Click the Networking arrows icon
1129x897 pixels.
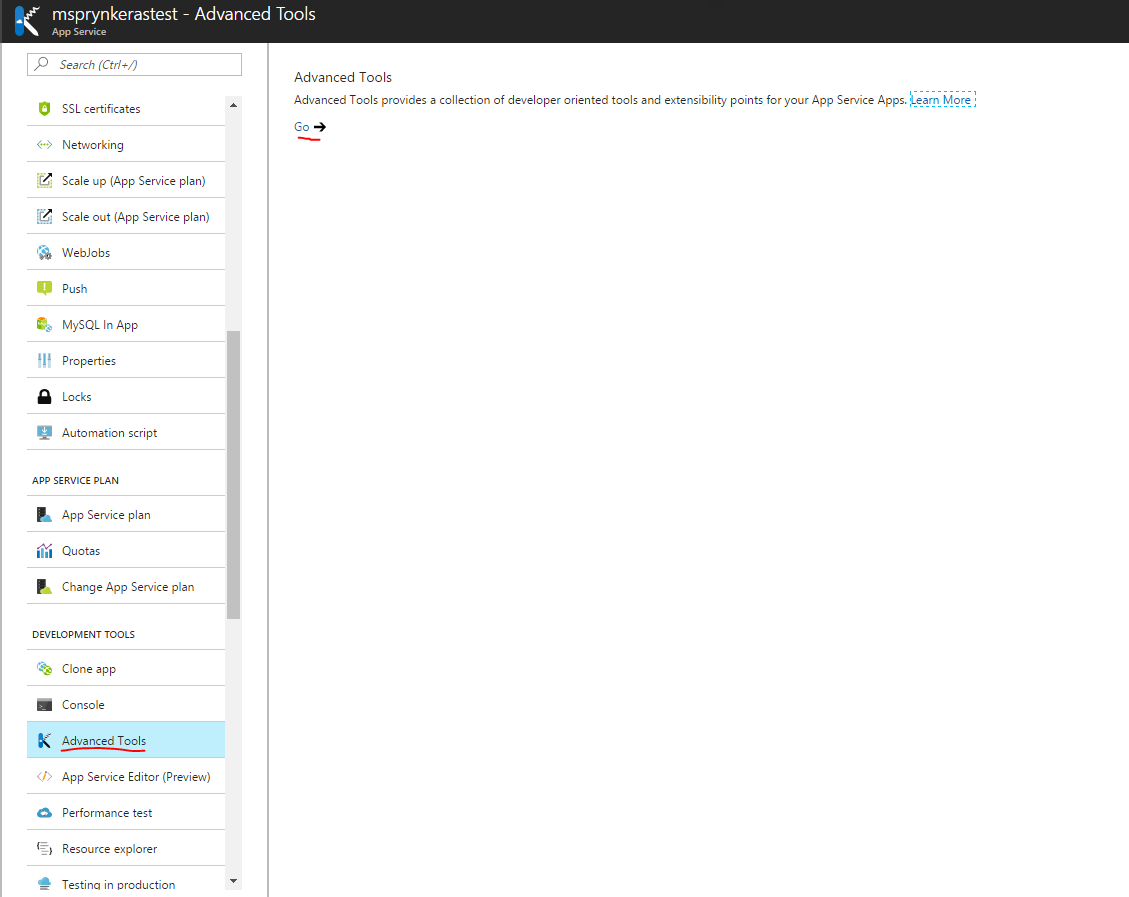click(44, 145)
